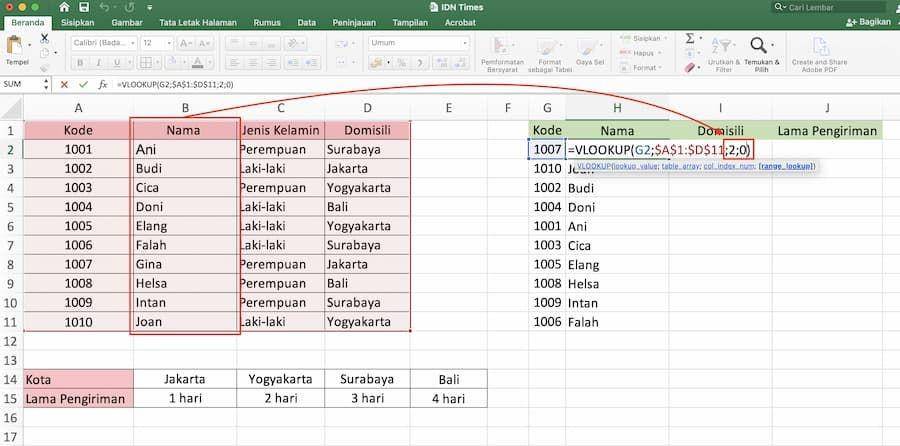Screen dimensions: 900x446
Task: Click the AutoSum sigma icon
Action: pos(690,38)
